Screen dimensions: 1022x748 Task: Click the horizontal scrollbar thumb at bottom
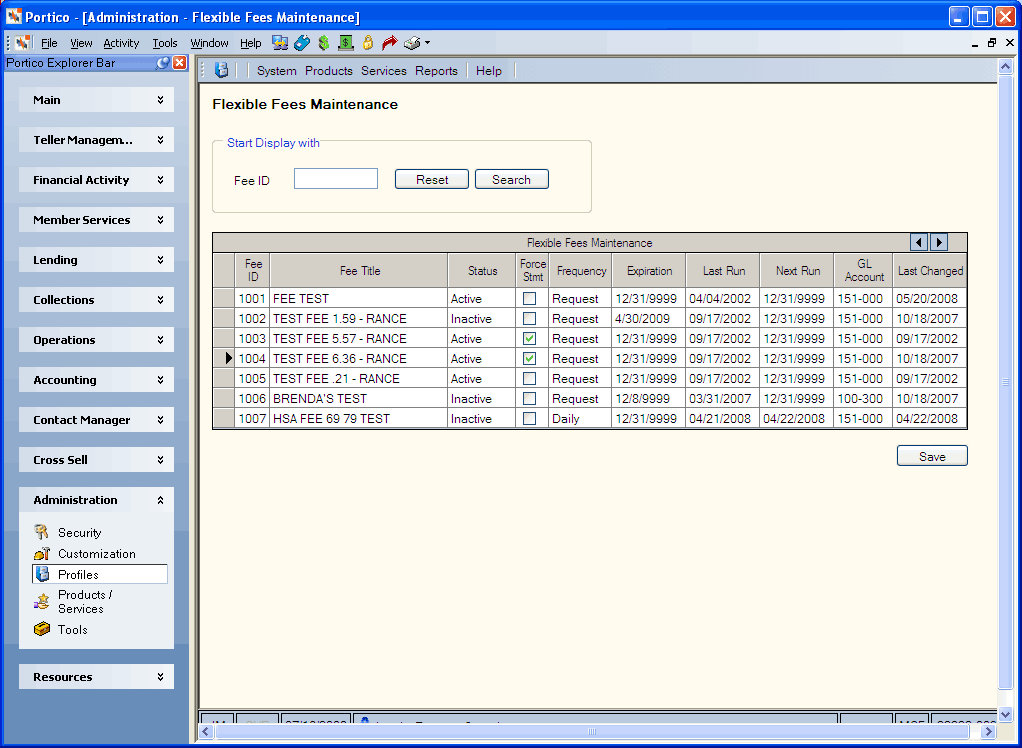pyautogui.click(x=592, y=732)
